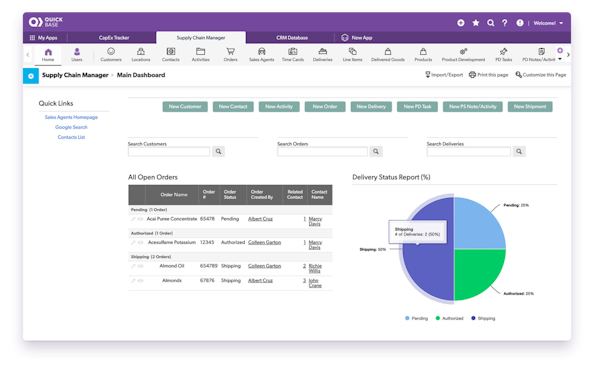This screenshot has width=600, height=379.
Task: Click the New Order button
Action: (325, 107)
